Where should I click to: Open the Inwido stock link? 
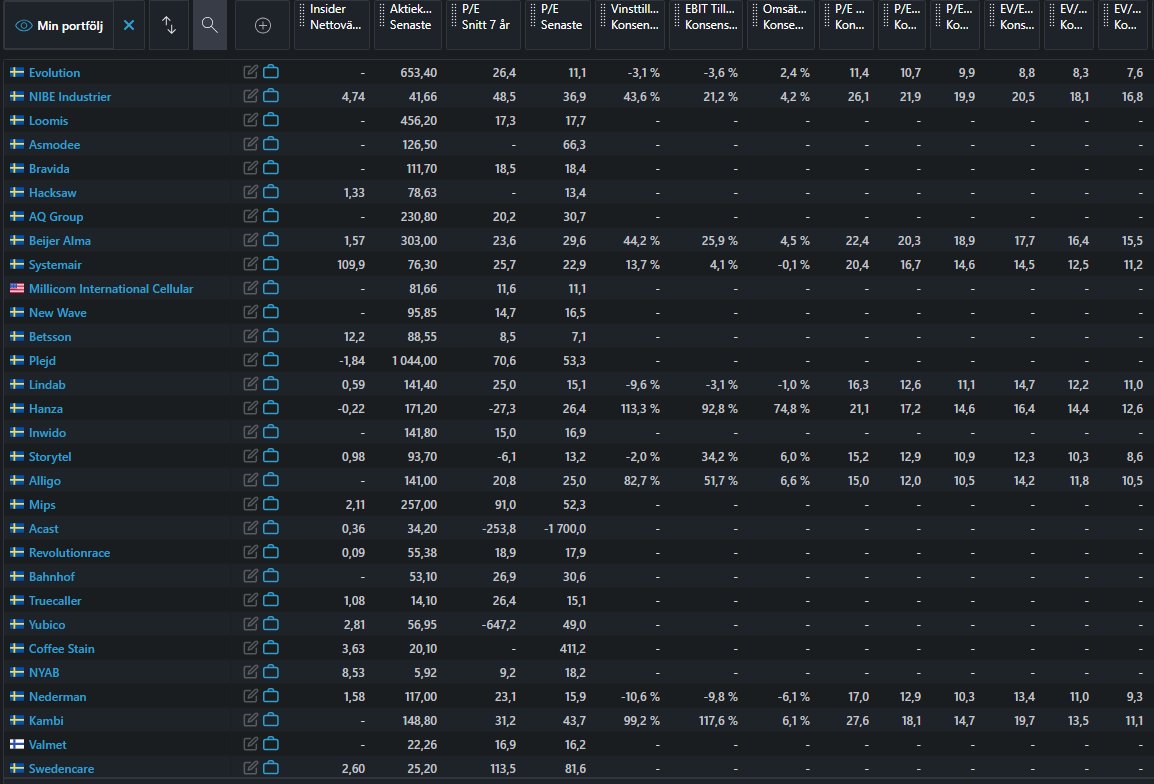(x=47, y=433)
